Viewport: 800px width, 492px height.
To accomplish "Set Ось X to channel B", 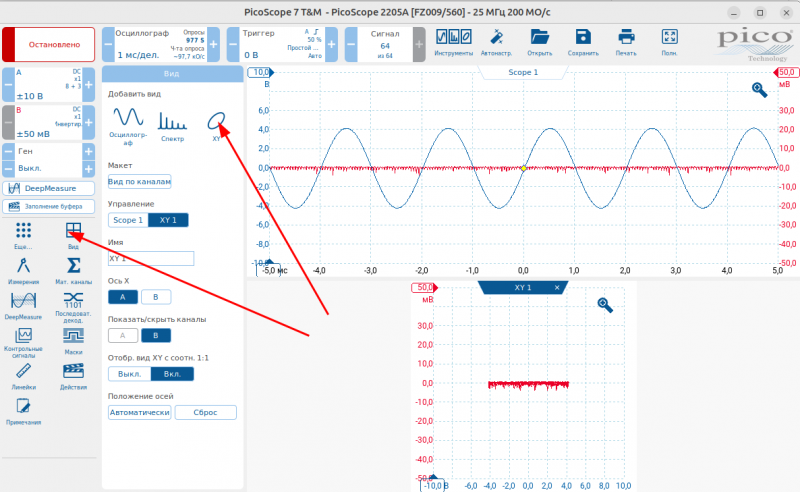I will click(x=156, y=297).
